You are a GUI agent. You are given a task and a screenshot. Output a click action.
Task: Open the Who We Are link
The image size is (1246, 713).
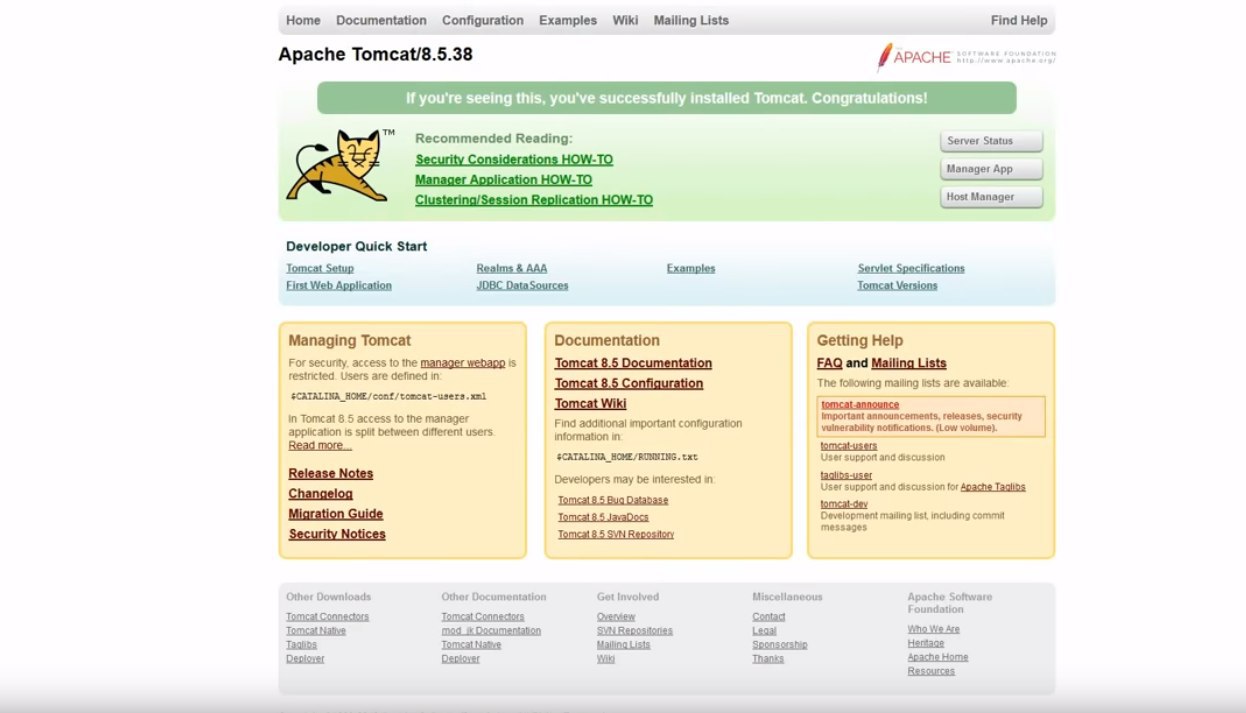point(934,629)
